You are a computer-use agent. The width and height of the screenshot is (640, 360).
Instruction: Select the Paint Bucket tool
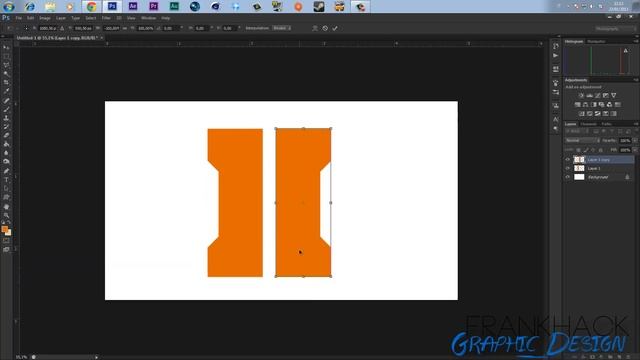(6, 144)
